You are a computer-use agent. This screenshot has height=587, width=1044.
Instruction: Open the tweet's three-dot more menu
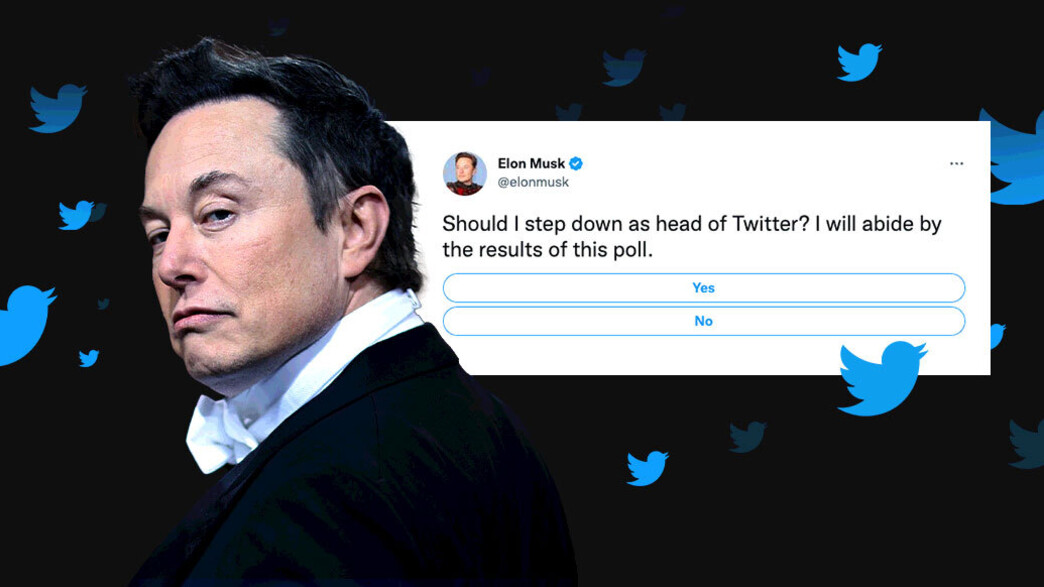point(957,163)
